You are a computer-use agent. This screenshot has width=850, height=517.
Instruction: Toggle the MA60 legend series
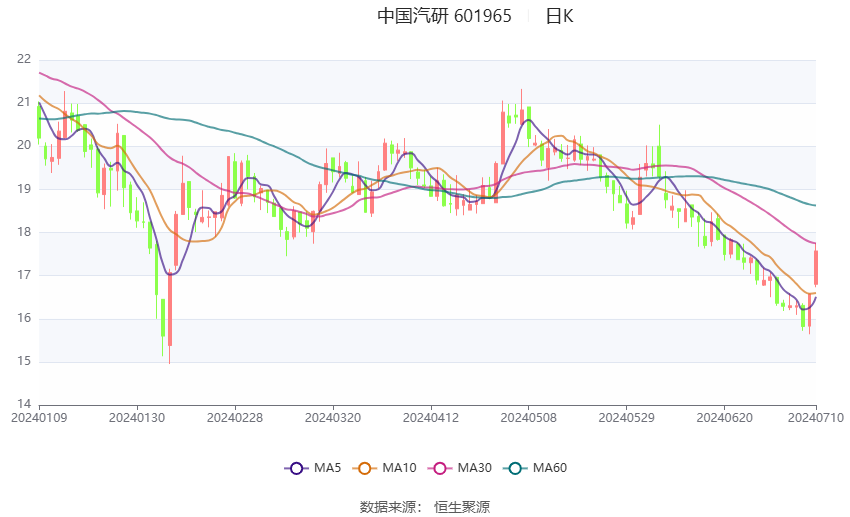click(x=535, y=468)
